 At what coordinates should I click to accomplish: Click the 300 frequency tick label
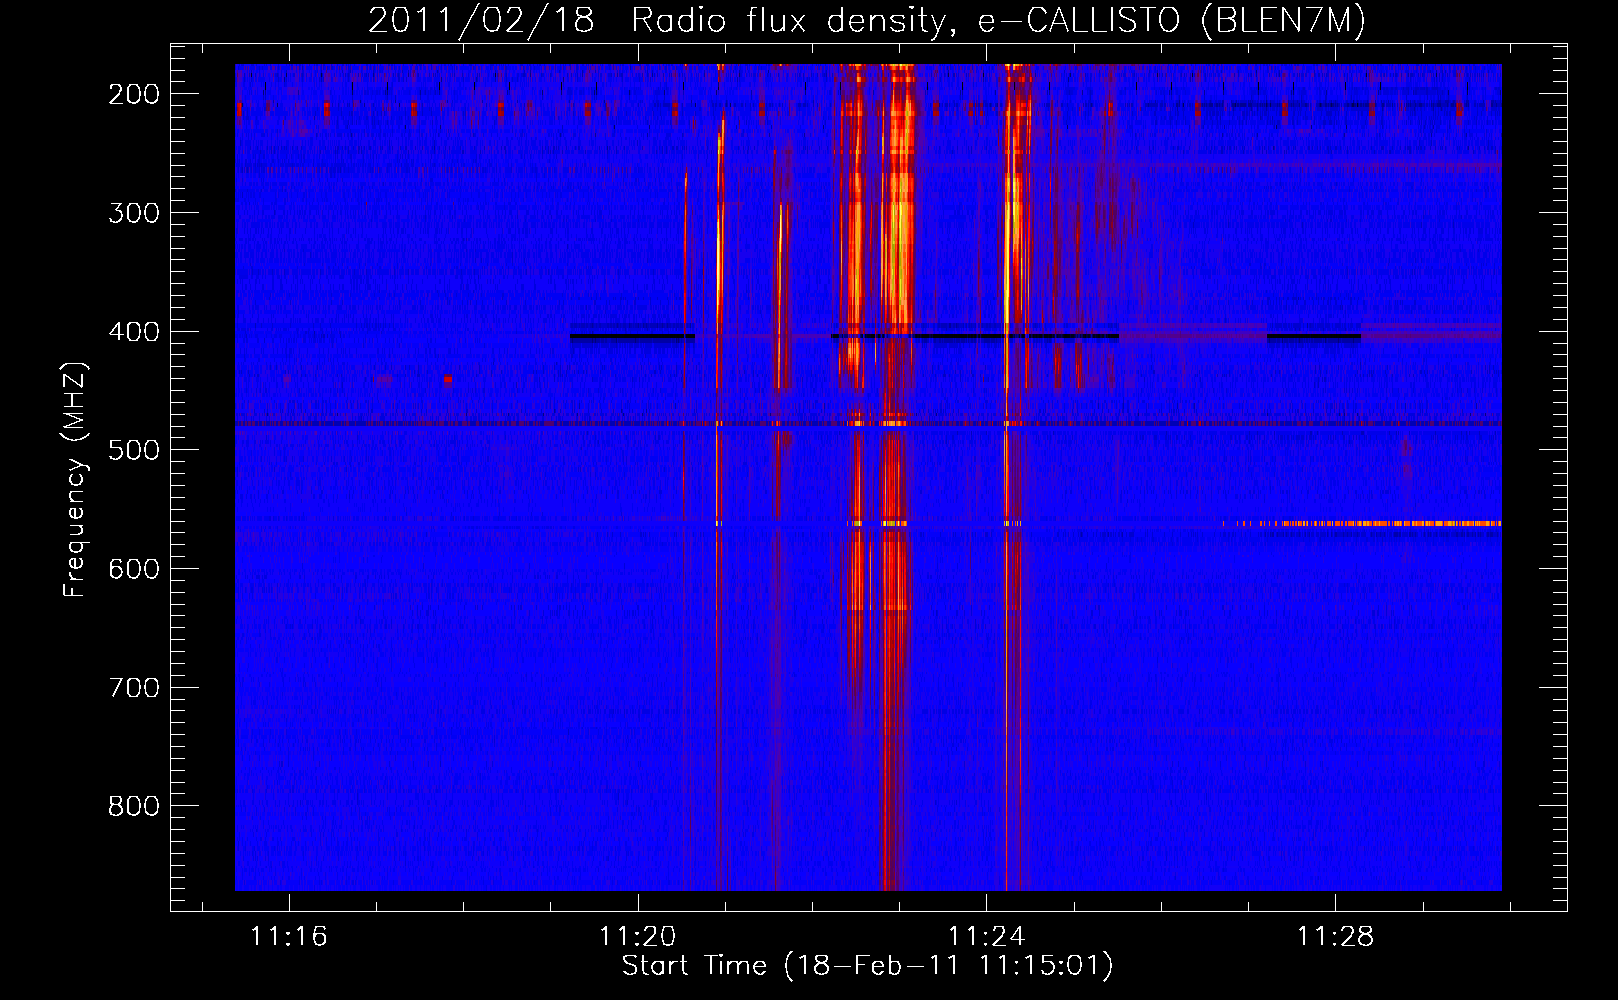pos(134,213)
